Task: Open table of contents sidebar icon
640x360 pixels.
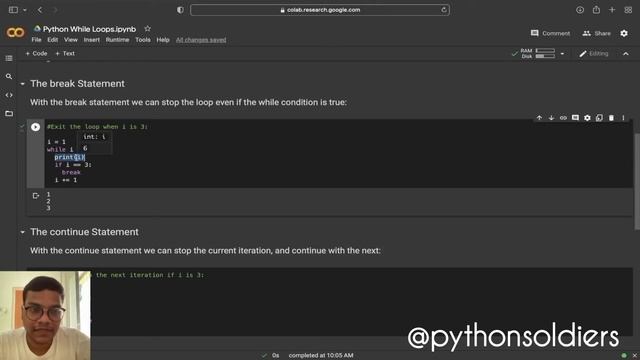Action: 9,58
